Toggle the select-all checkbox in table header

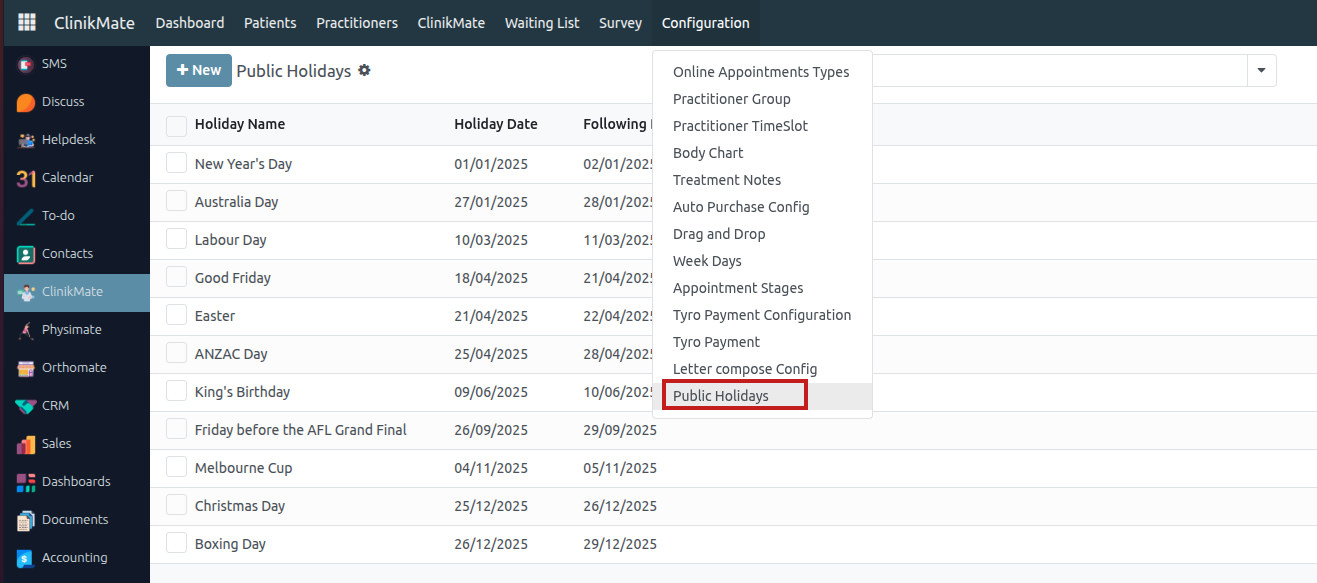point(177,125)
